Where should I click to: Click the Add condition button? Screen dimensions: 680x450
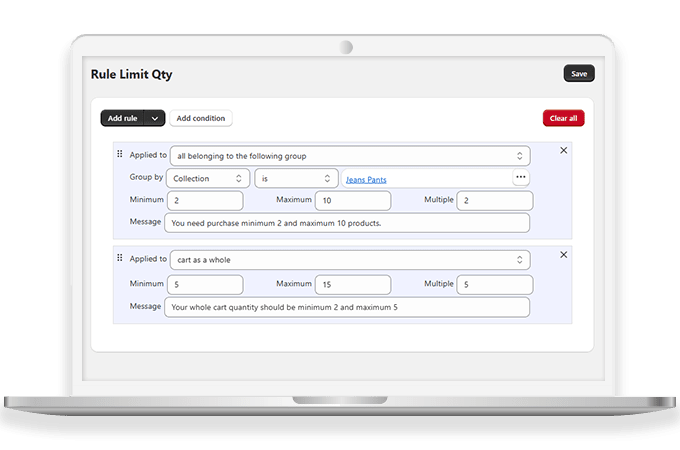[x=200, y=118]
